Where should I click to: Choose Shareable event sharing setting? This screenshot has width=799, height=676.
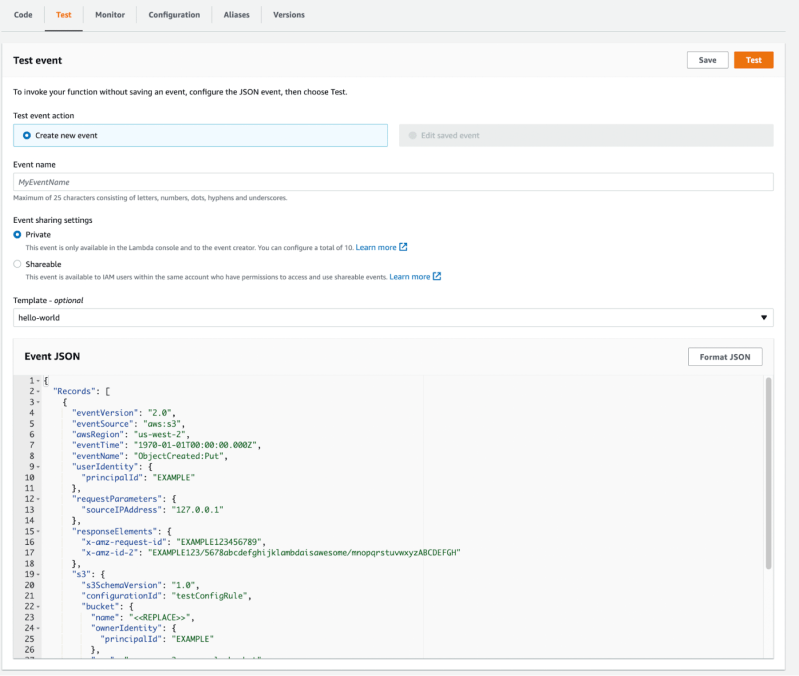click(x=17, y=264)
